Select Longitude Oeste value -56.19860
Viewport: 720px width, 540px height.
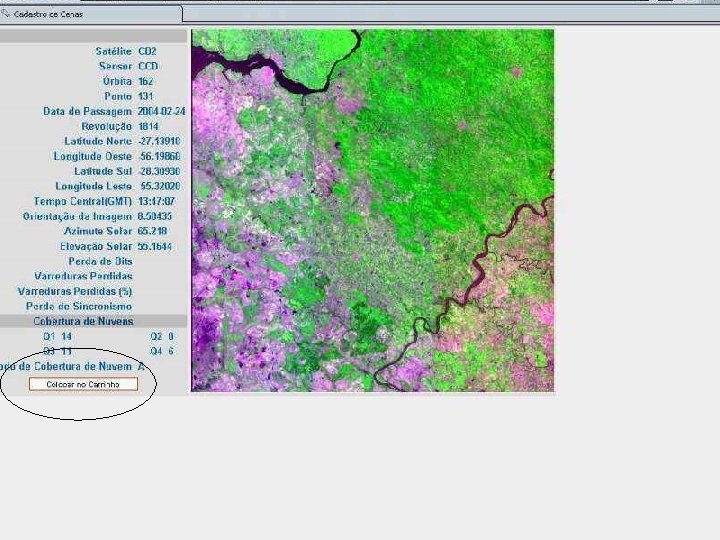coord(159,156)
